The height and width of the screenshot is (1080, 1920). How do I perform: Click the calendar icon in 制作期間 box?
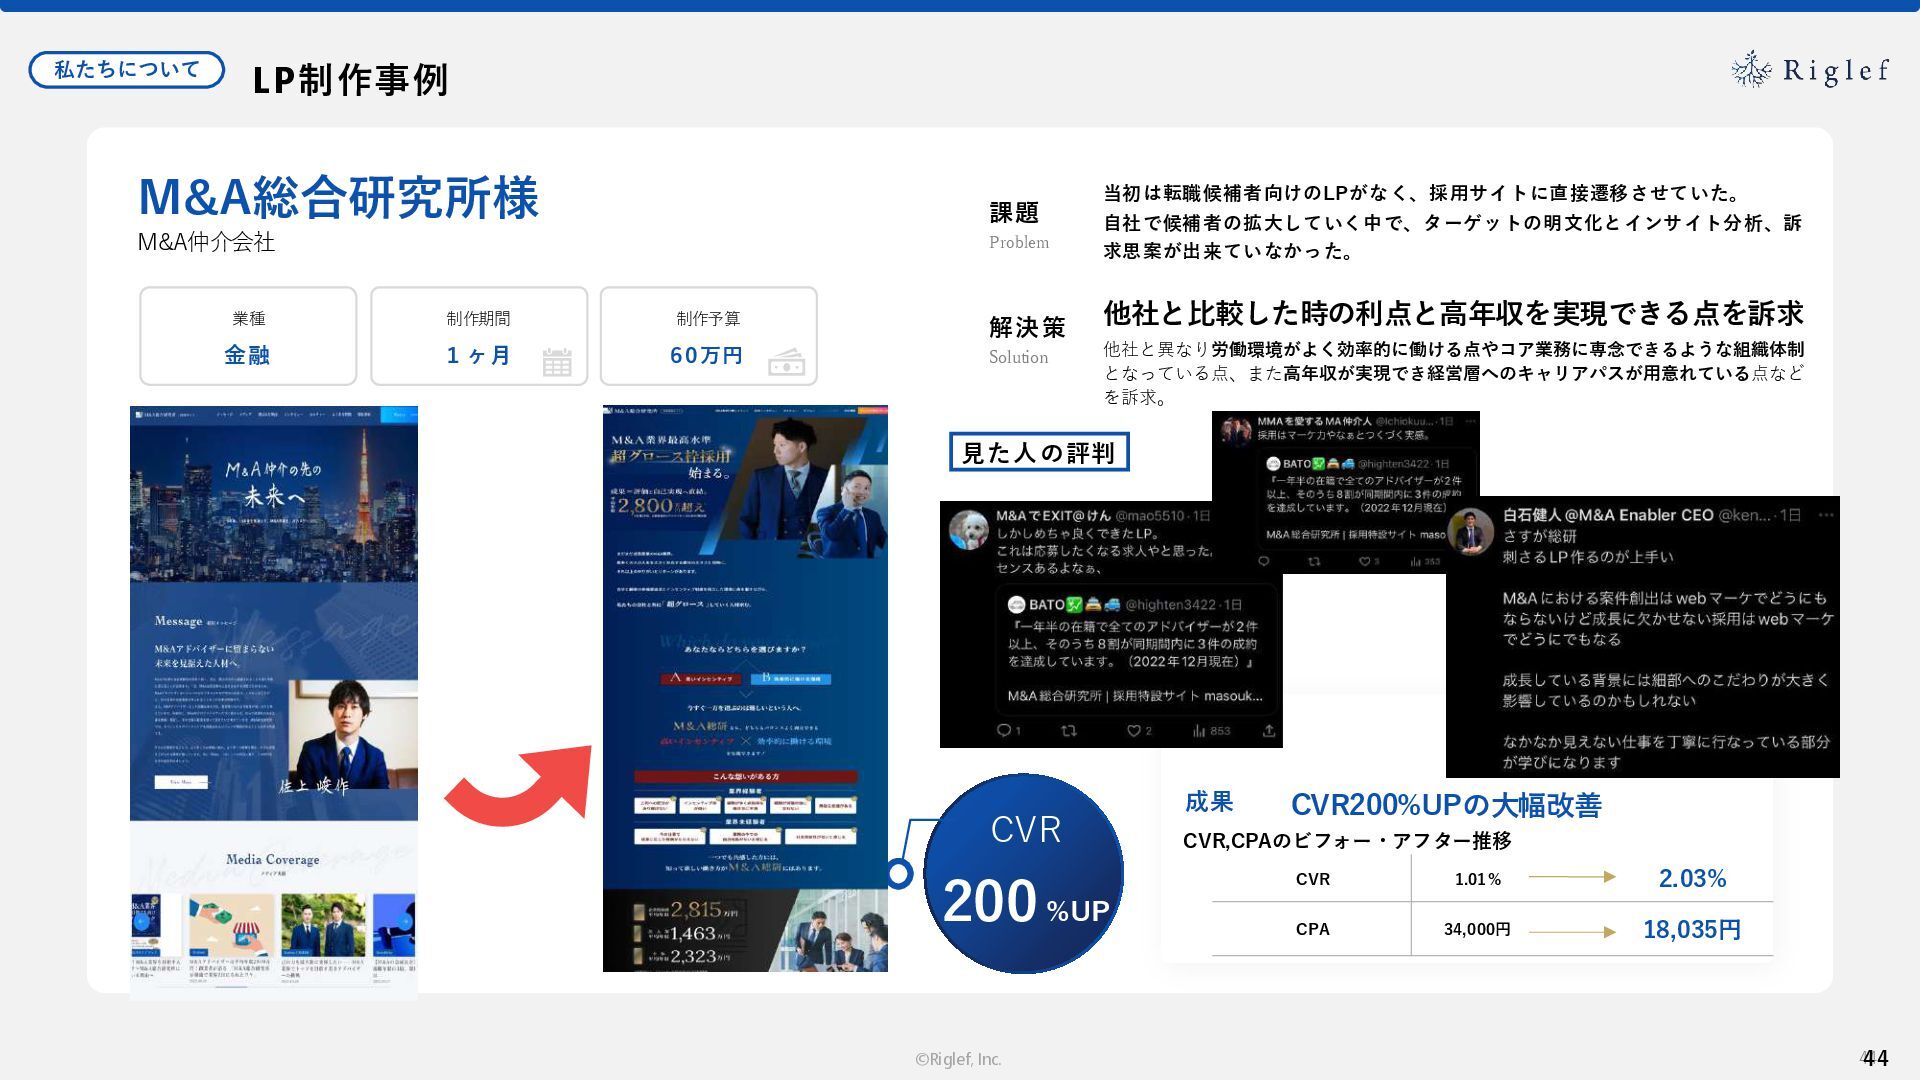tap(557, 362)
